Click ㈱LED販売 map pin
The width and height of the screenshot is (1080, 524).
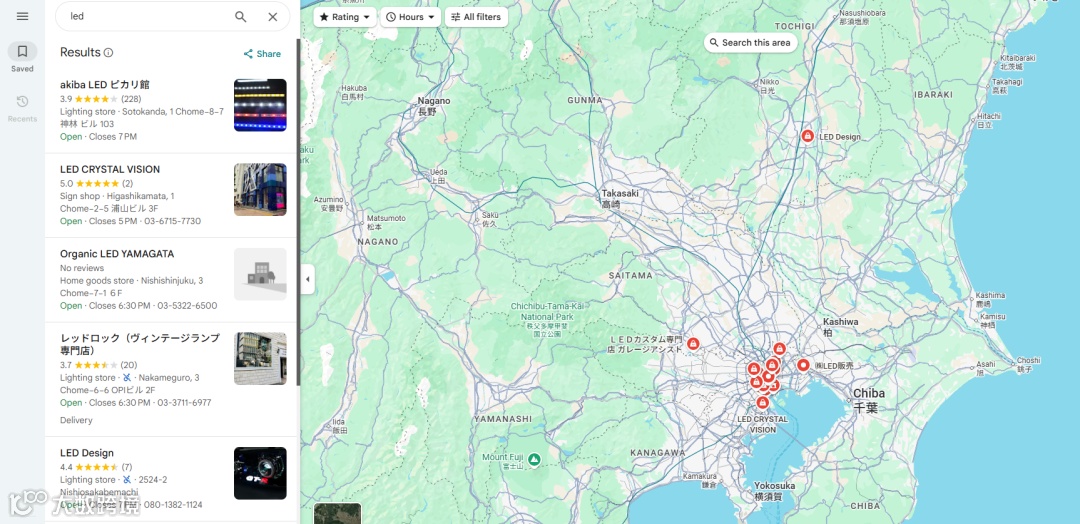(x=802, y=365)
